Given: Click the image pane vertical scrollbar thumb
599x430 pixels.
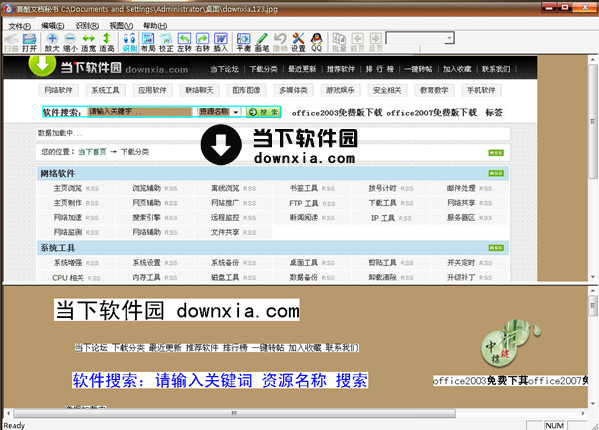Looking at the screenshot, I should pyautogui.click(x=593, y=121).
